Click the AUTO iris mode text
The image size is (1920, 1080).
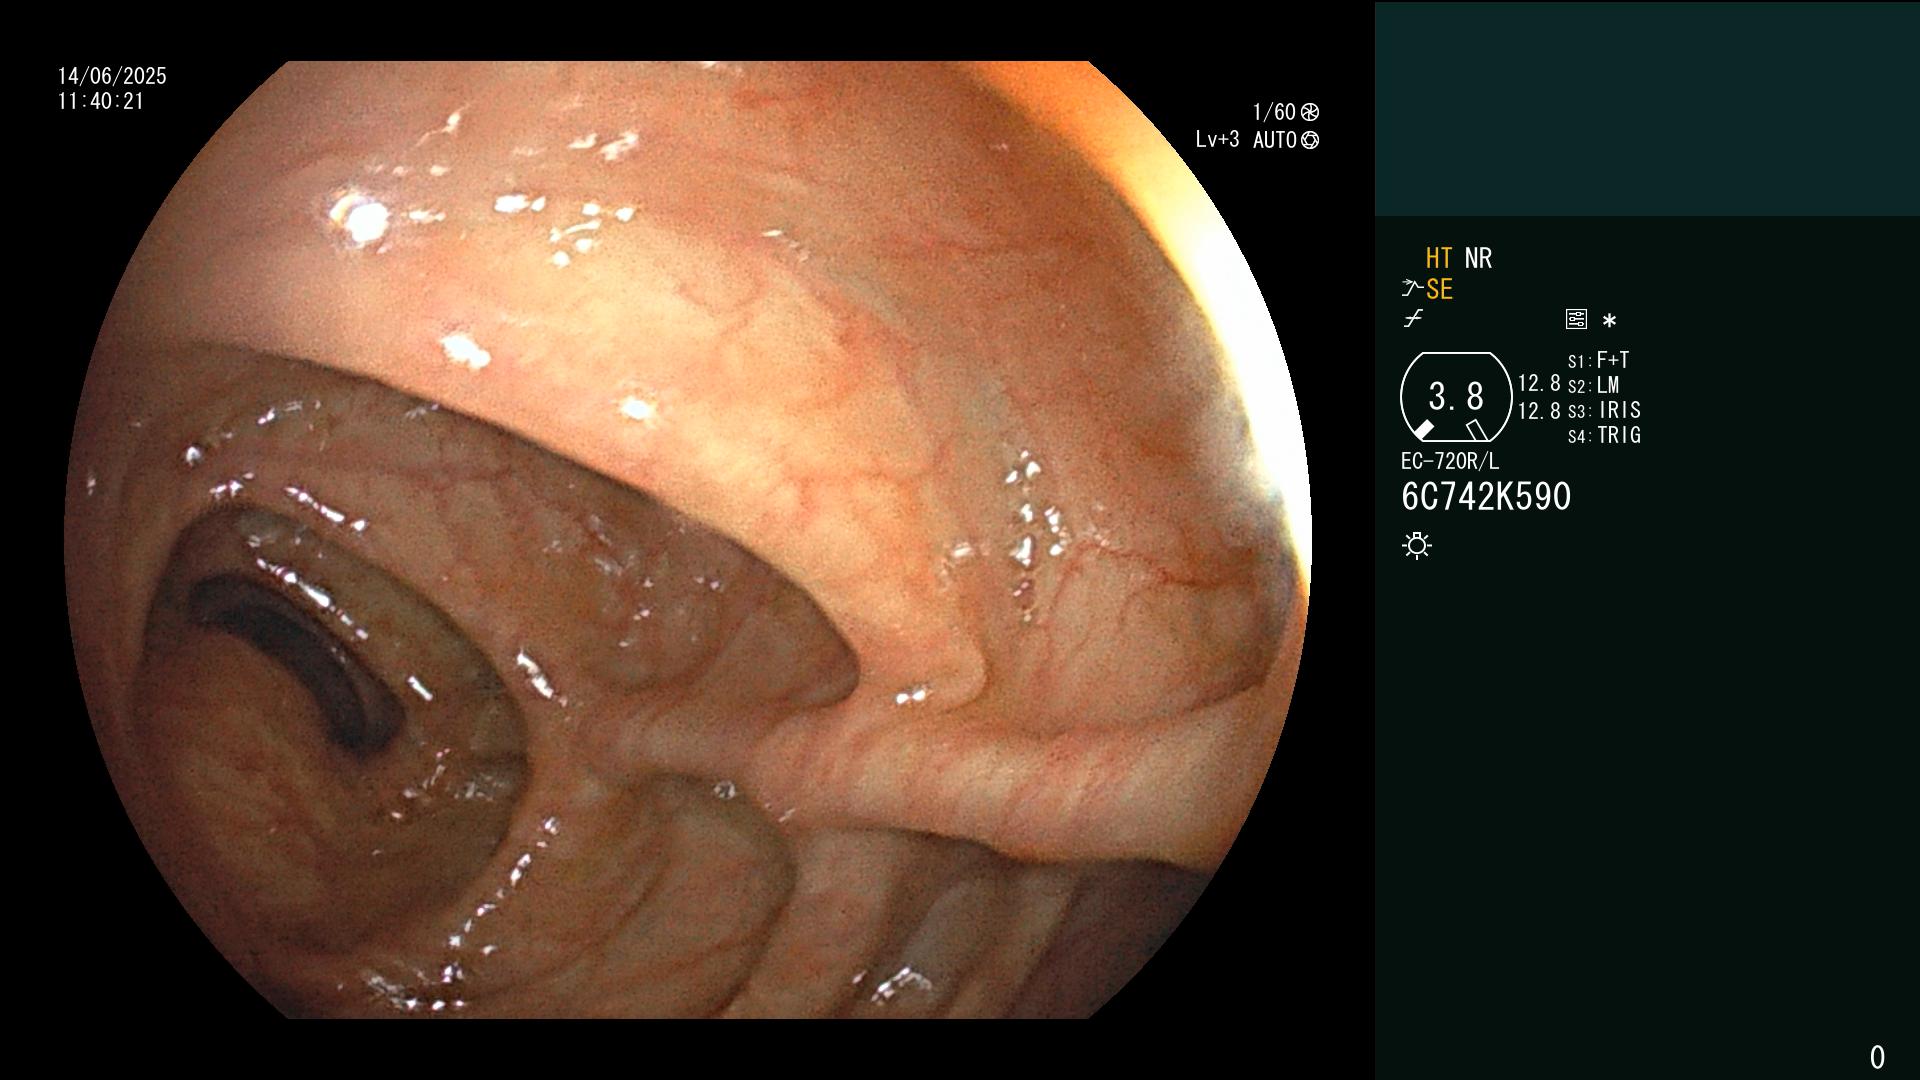coord(1275,140)
